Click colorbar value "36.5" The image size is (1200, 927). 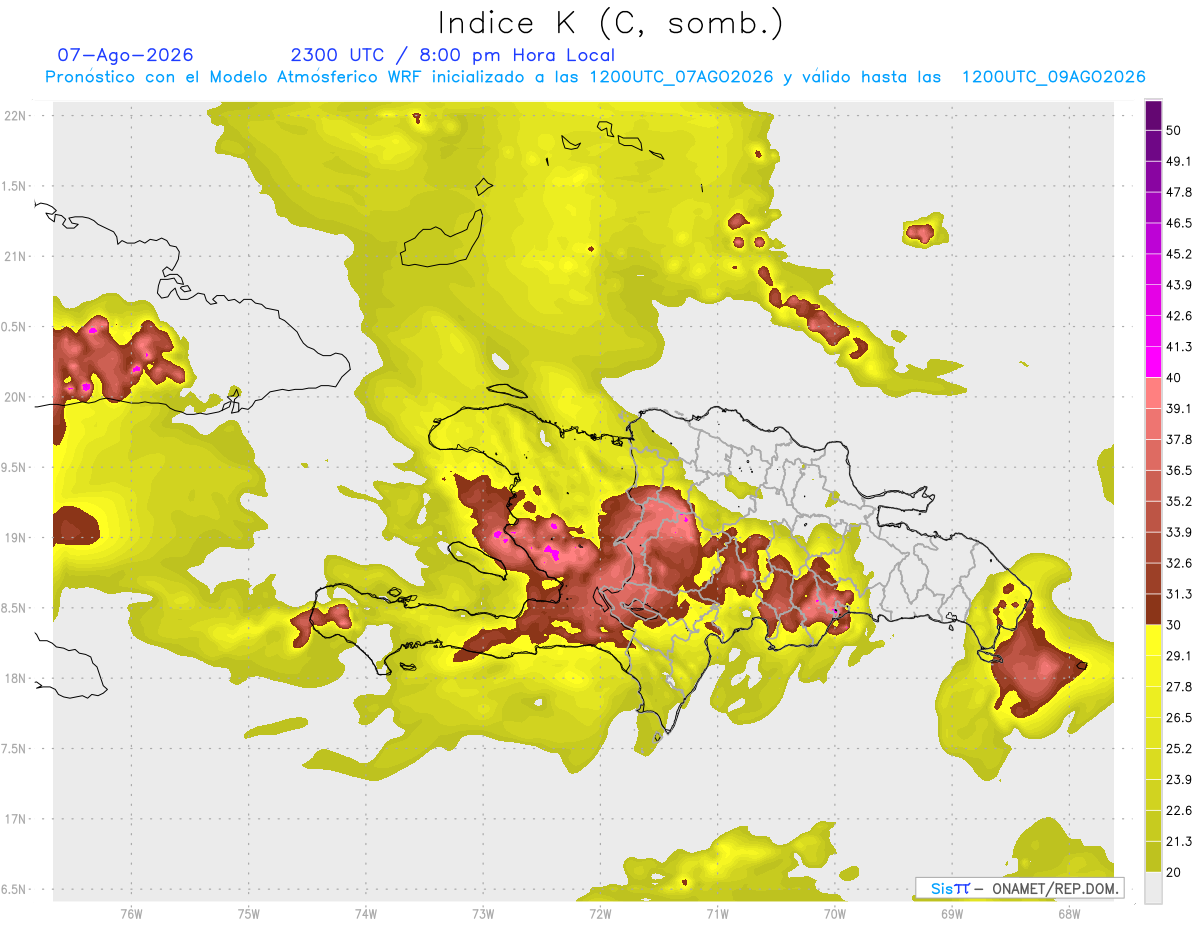[1179, 470]
